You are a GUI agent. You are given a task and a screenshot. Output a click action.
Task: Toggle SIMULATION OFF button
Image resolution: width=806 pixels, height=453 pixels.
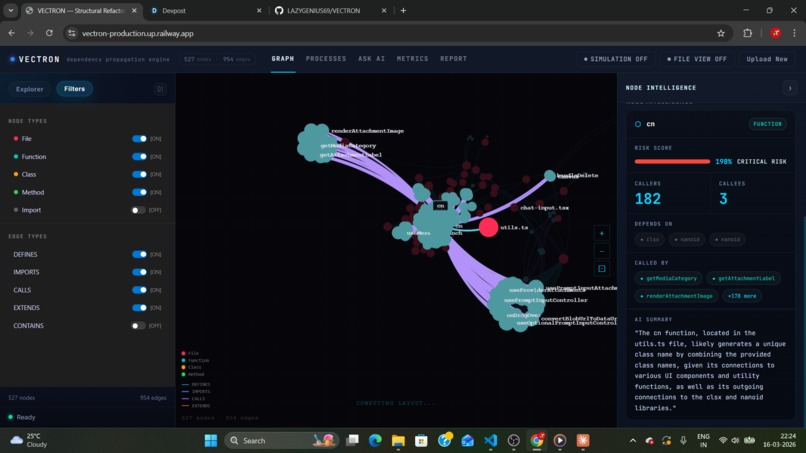point(615,59)
